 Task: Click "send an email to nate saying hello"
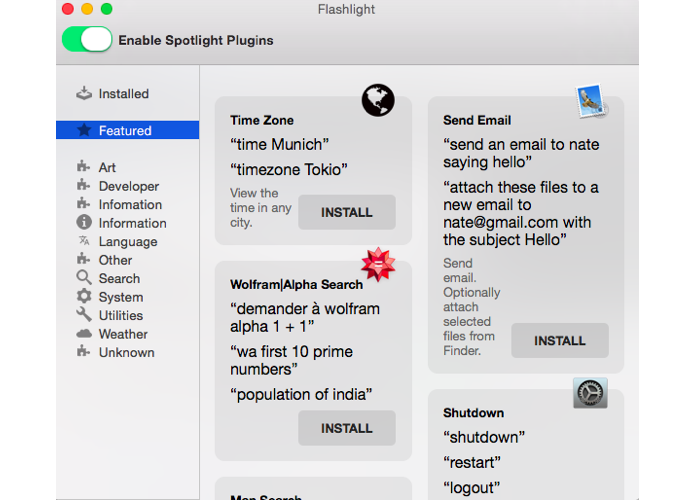[x=521, y=153]
